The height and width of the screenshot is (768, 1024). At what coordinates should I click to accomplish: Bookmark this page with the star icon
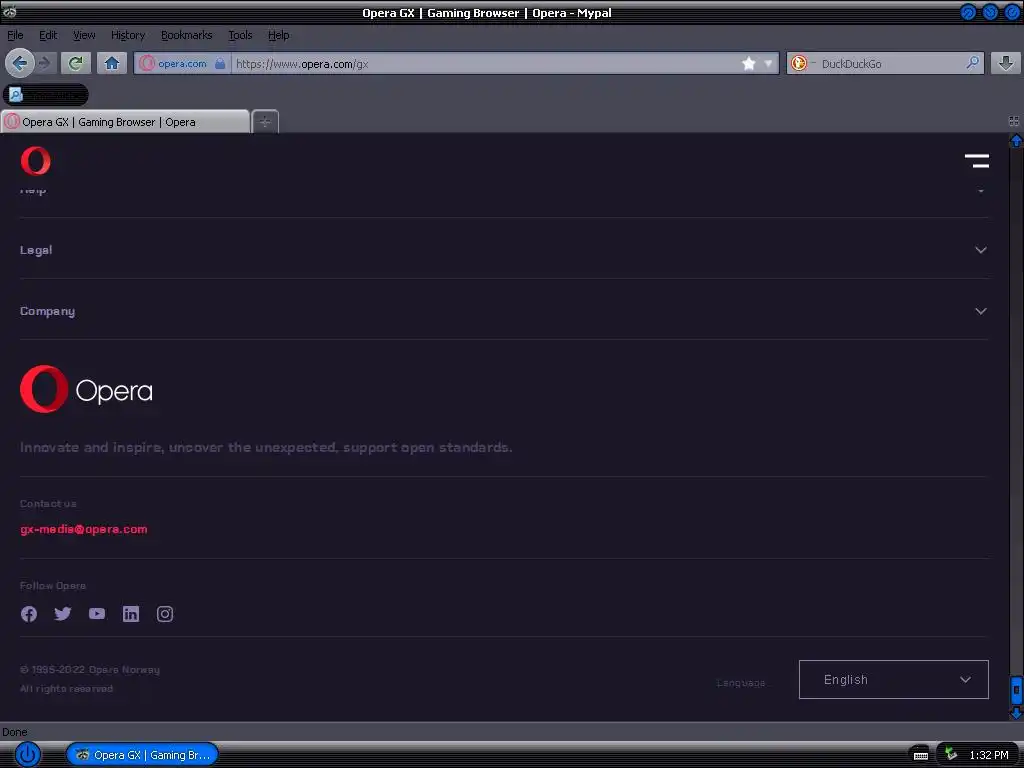click(x=748, y=63)
